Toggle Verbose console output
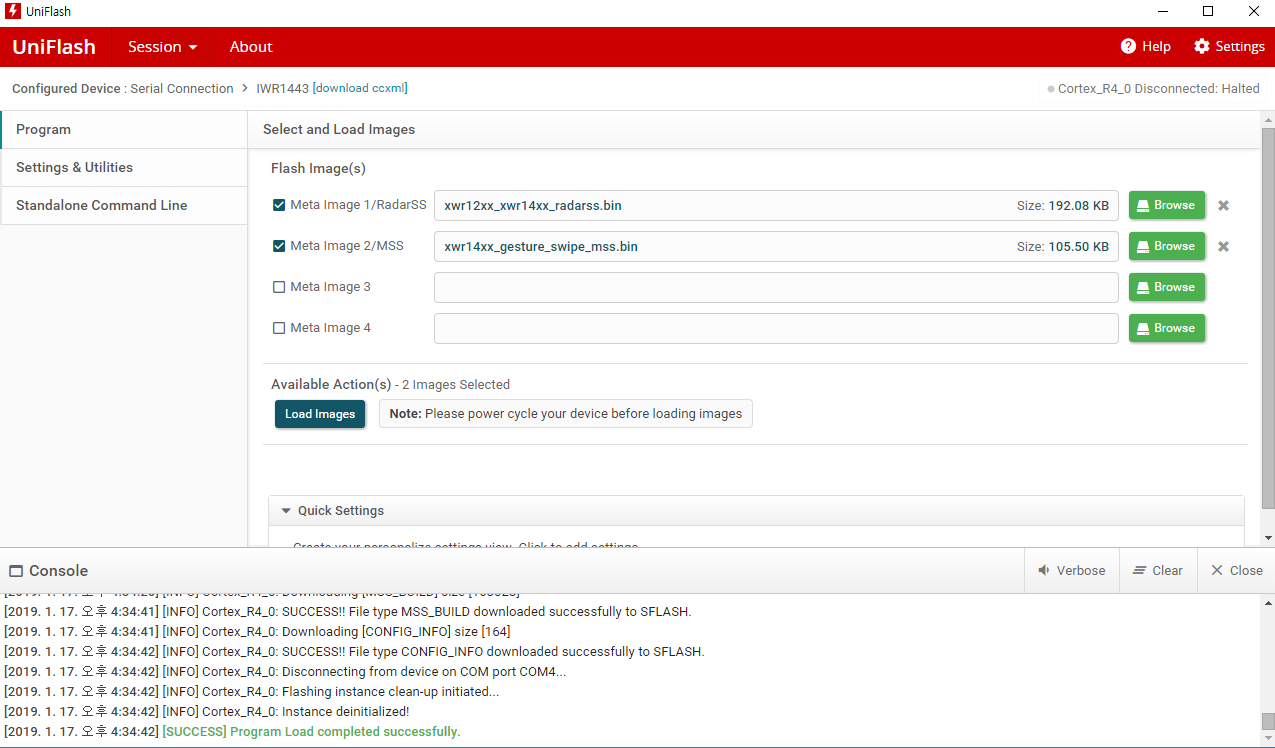Image resolution: width=1275 pixels, height=748 pixels. coord(1071,570)
